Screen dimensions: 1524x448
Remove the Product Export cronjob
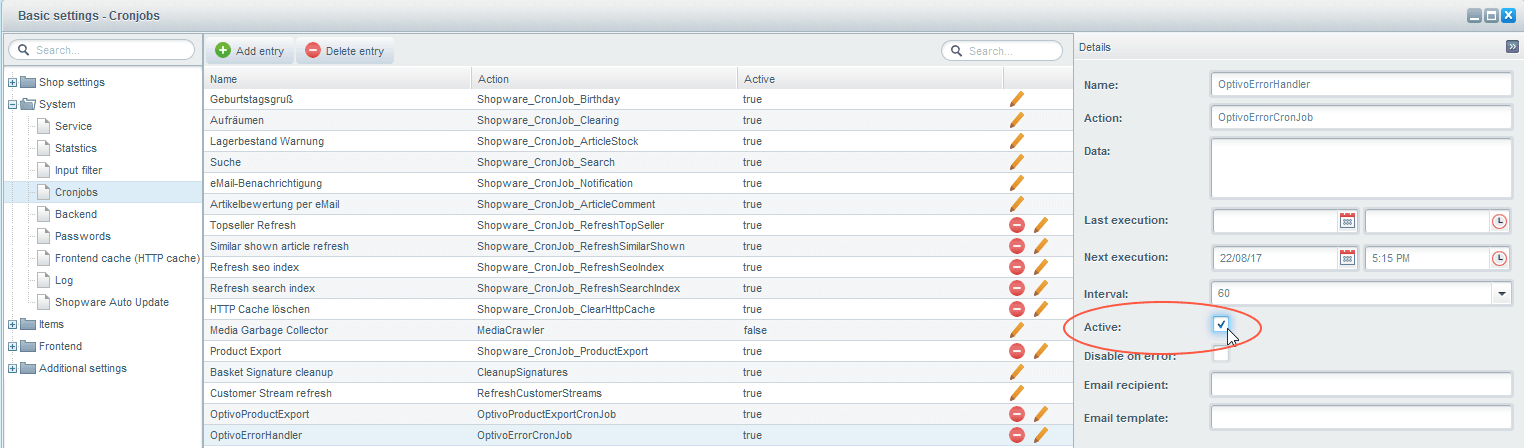pyautogui.click(x=1017, y=351)
